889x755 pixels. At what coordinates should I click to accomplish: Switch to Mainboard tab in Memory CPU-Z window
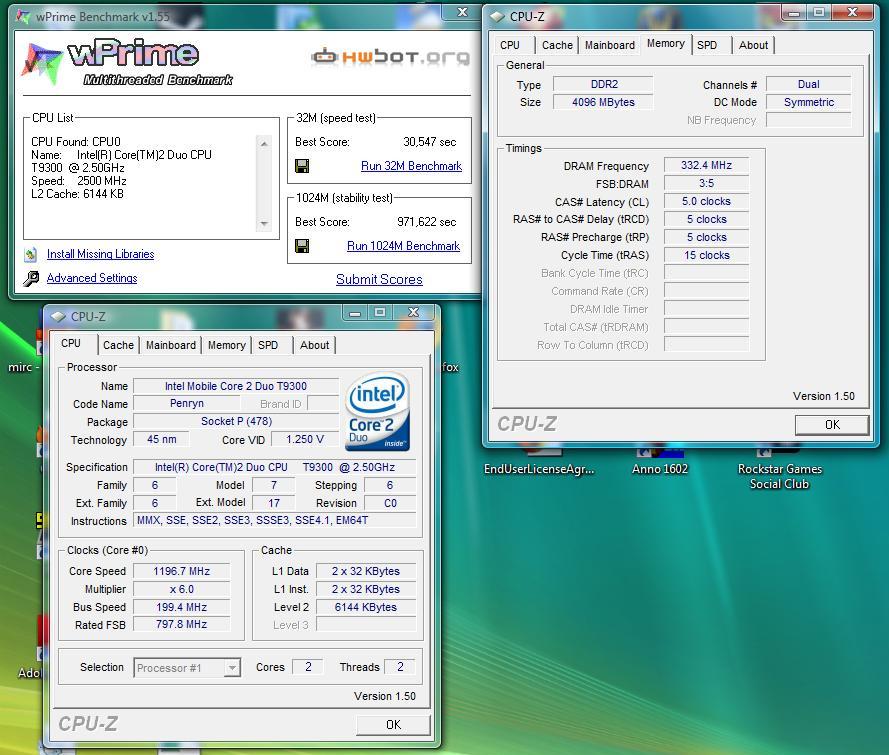pos(609,45)
